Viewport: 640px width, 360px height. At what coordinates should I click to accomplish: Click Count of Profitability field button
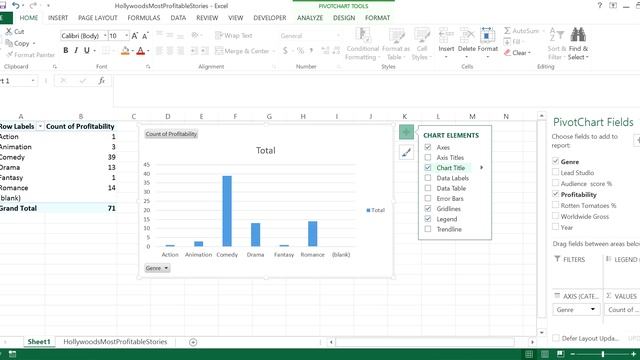point(171,134)
